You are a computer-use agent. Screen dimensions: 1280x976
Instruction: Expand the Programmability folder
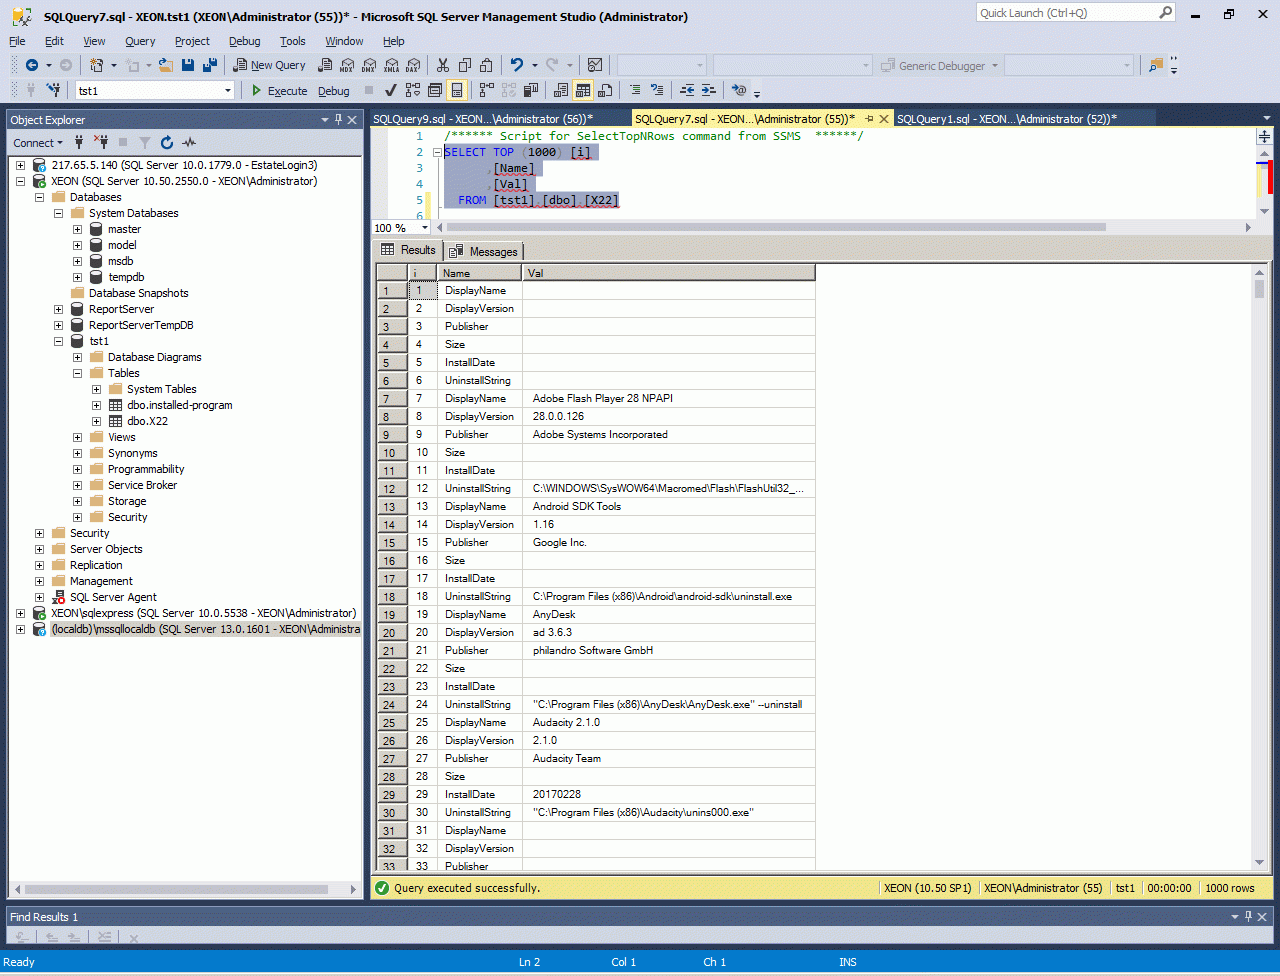[x=77, y=469]
